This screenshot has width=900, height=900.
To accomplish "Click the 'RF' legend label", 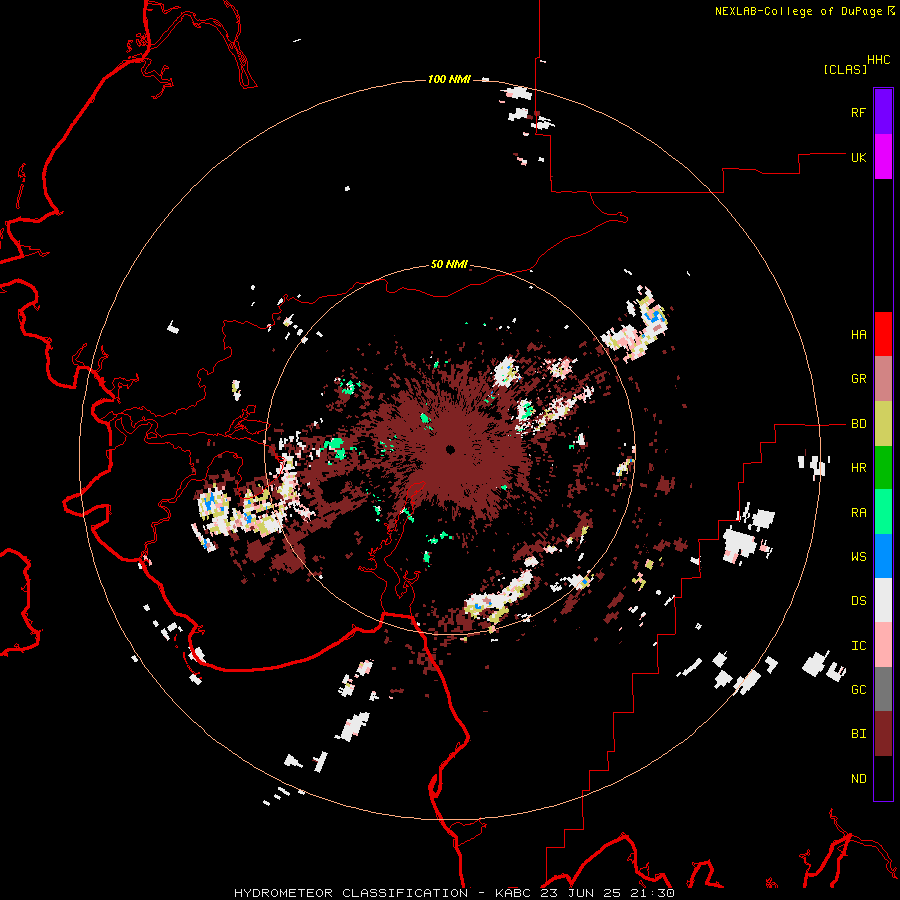I will [x=858, y=112].
